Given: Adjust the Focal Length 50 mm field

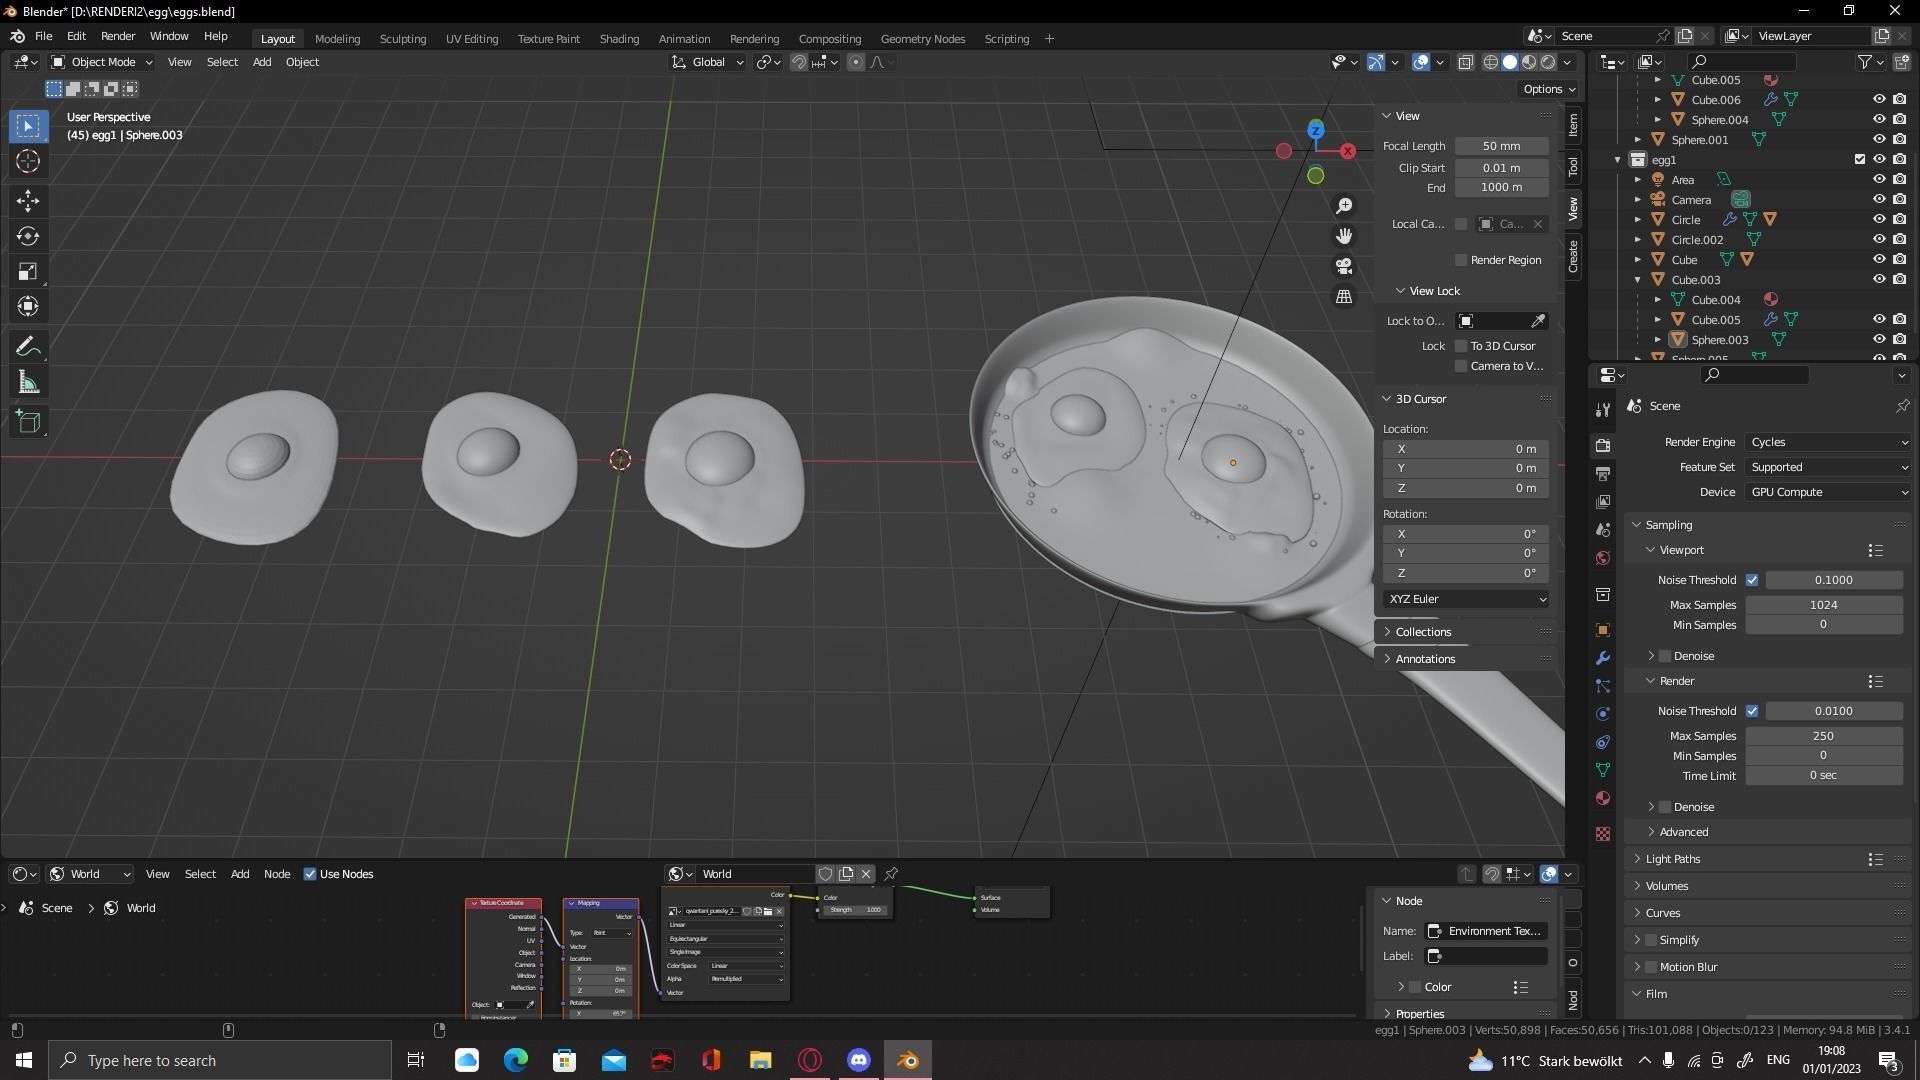Looking at the screenshot, I should 1501,146.
